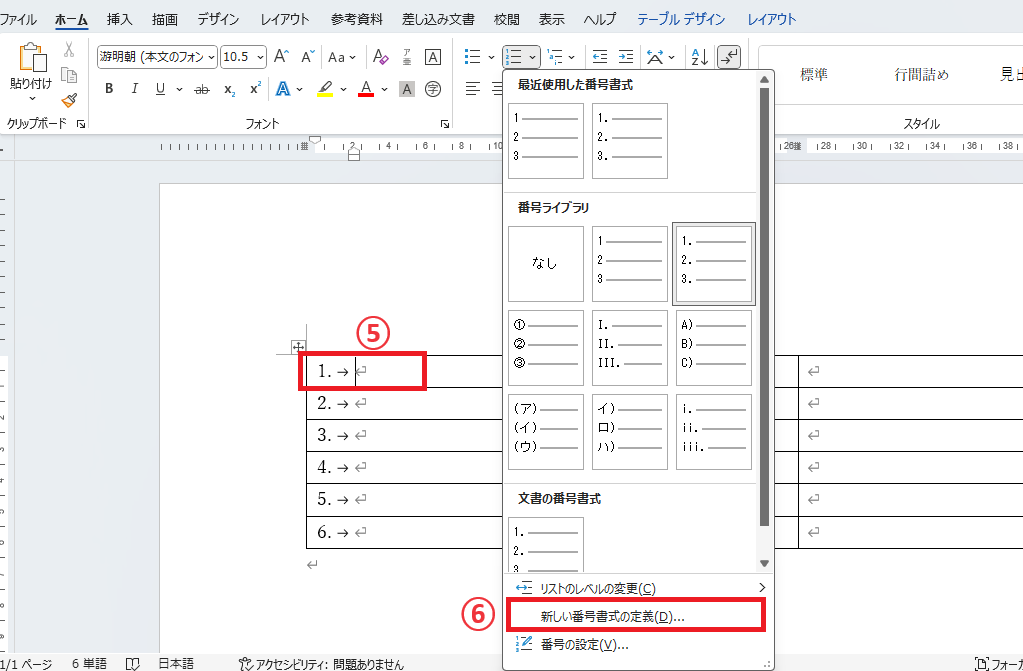Screen dimensions: 1023x671
Task: Click the Paste clipboard icon
Action: (x=33, y=58)
